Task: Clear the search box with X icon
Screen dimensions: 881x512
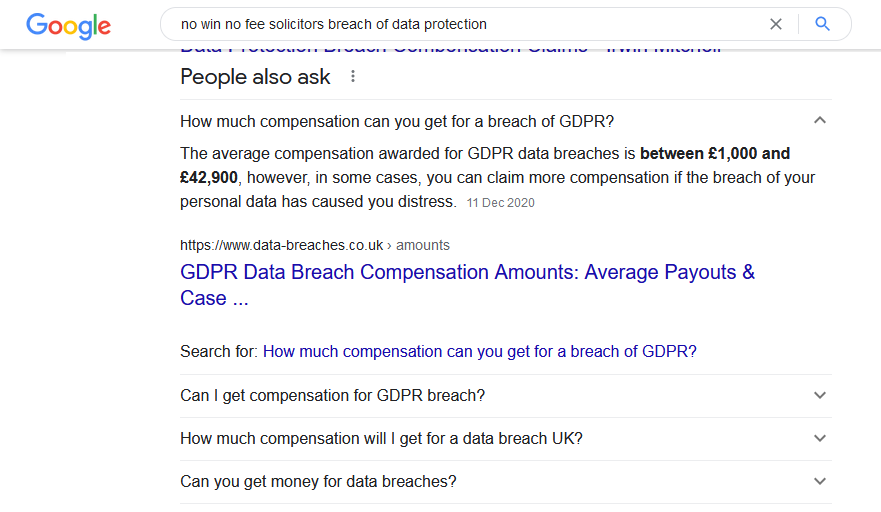Action: 775,24
